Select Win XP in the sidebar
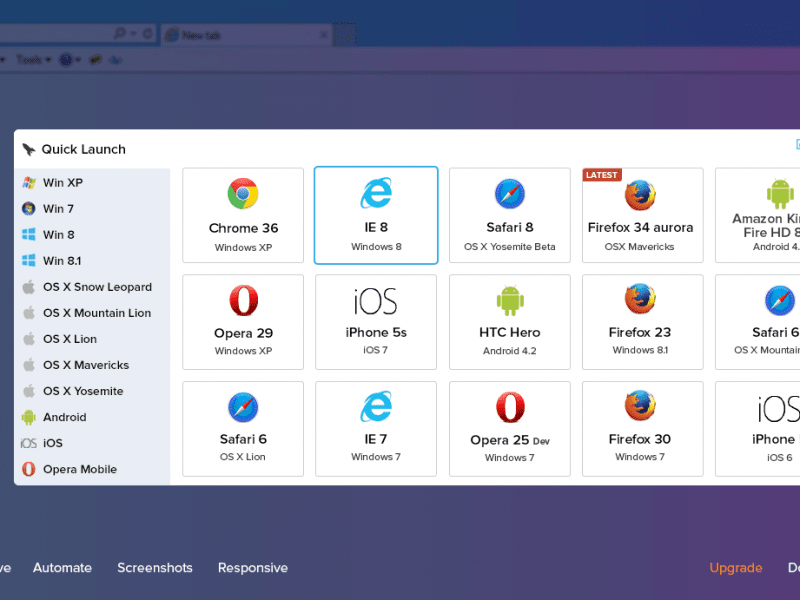Screen dimensions: 800x600 pos(92,183)
